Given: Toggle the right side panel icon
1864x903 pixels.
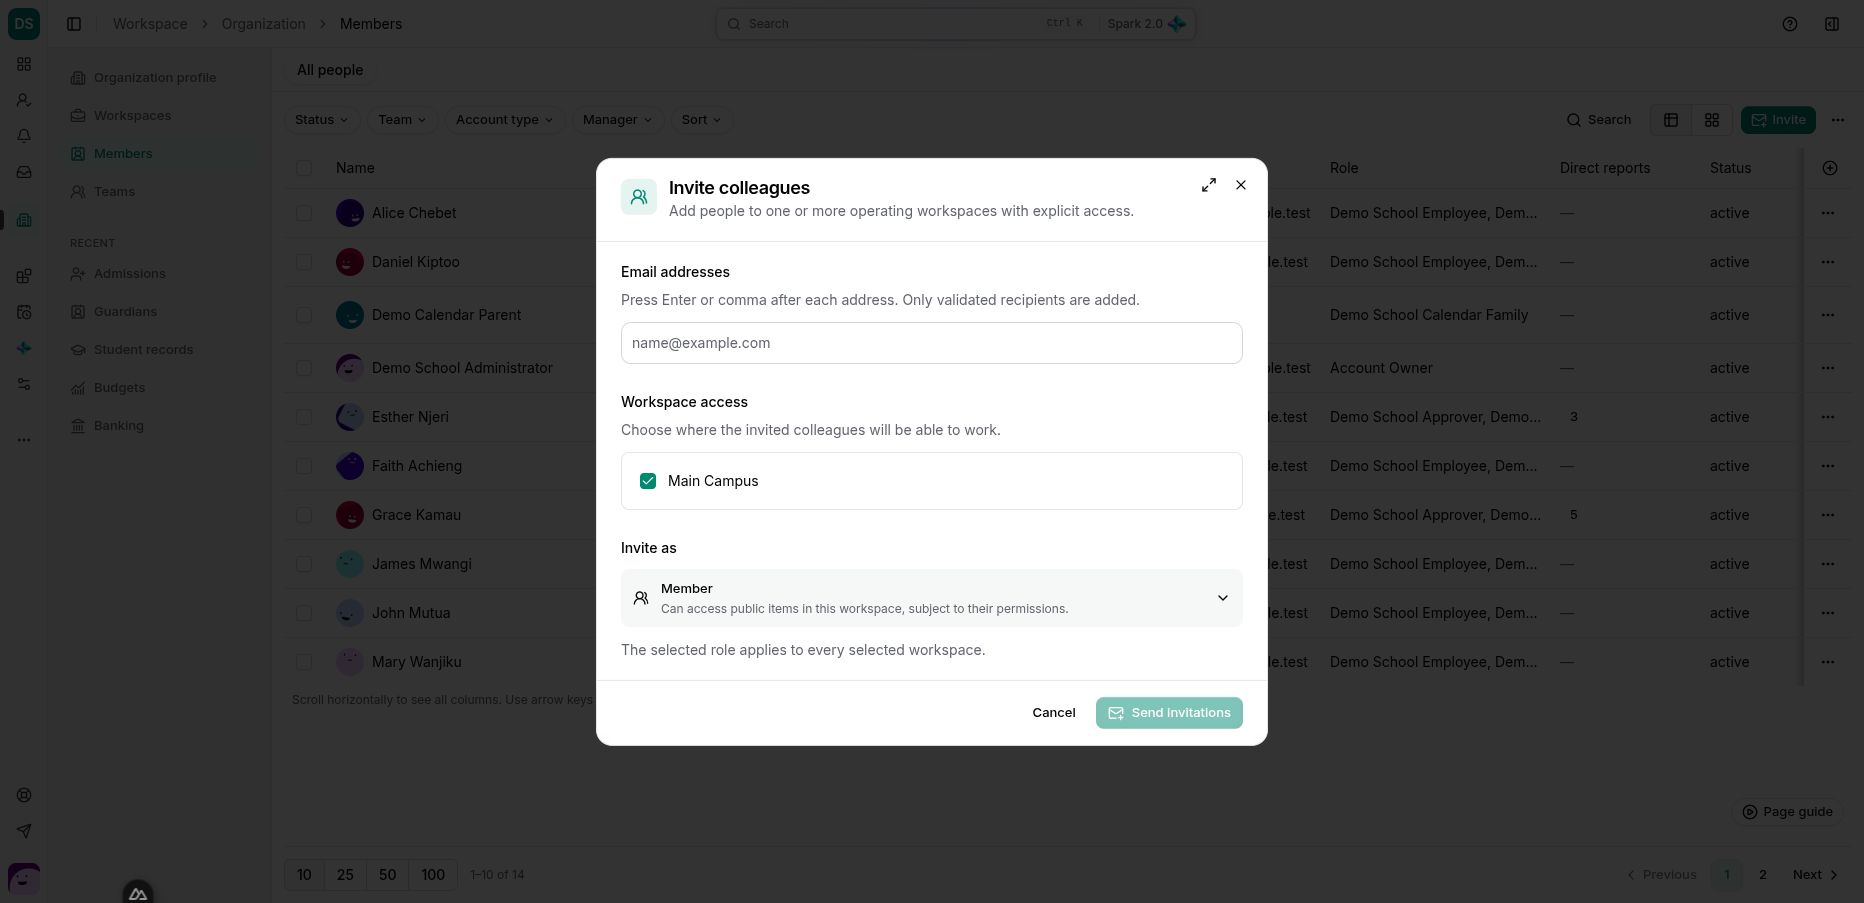Looking at the screenshot, I should point(1832,24).
